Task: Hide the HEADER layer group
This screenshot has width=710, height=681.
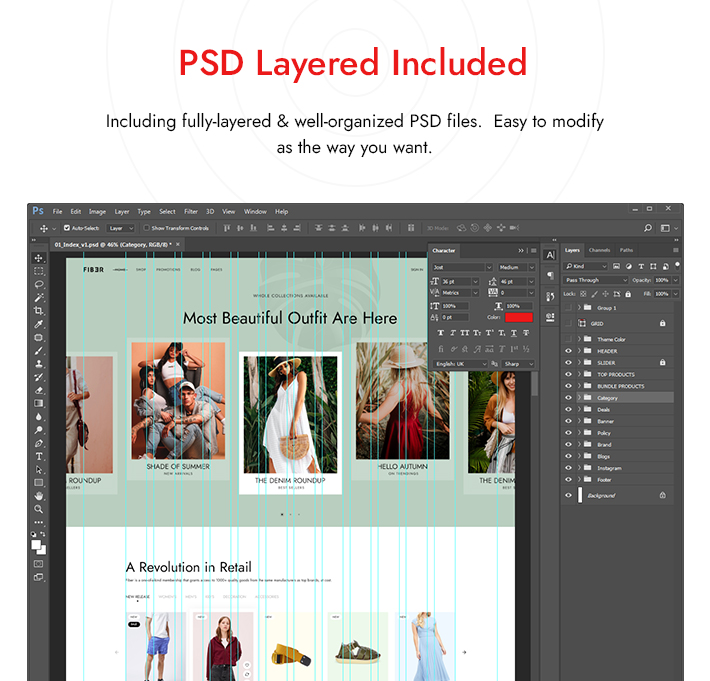Action: 568,351
